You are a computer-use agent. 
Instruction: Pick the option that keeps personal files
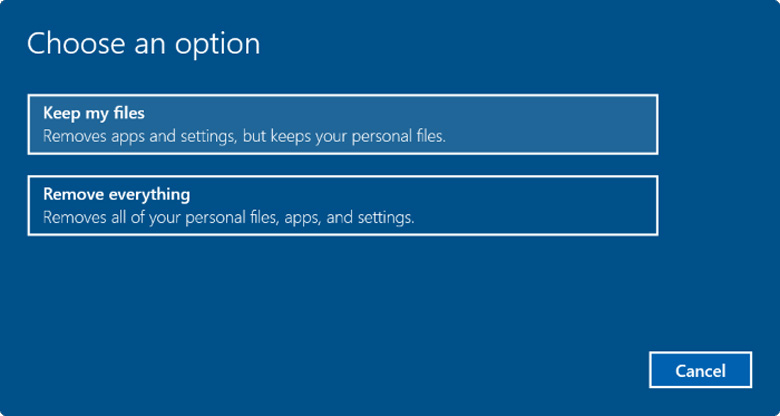coord(342,124)
